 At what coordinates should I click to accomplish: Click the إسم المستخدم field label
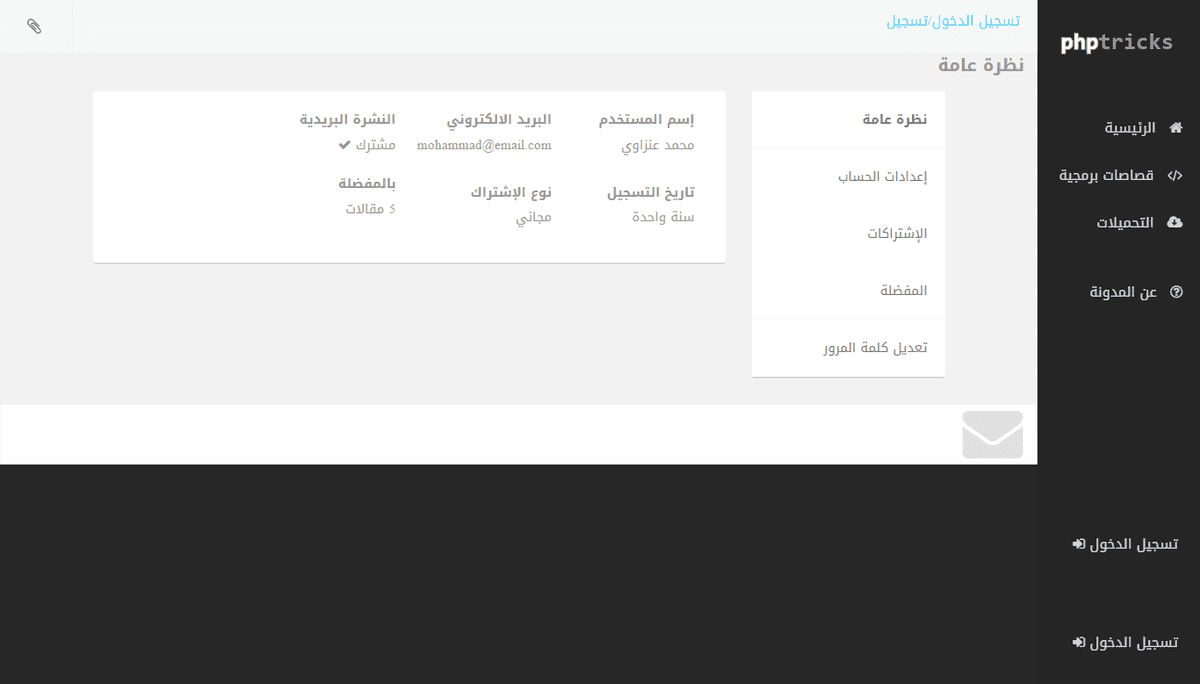(647, 120)
